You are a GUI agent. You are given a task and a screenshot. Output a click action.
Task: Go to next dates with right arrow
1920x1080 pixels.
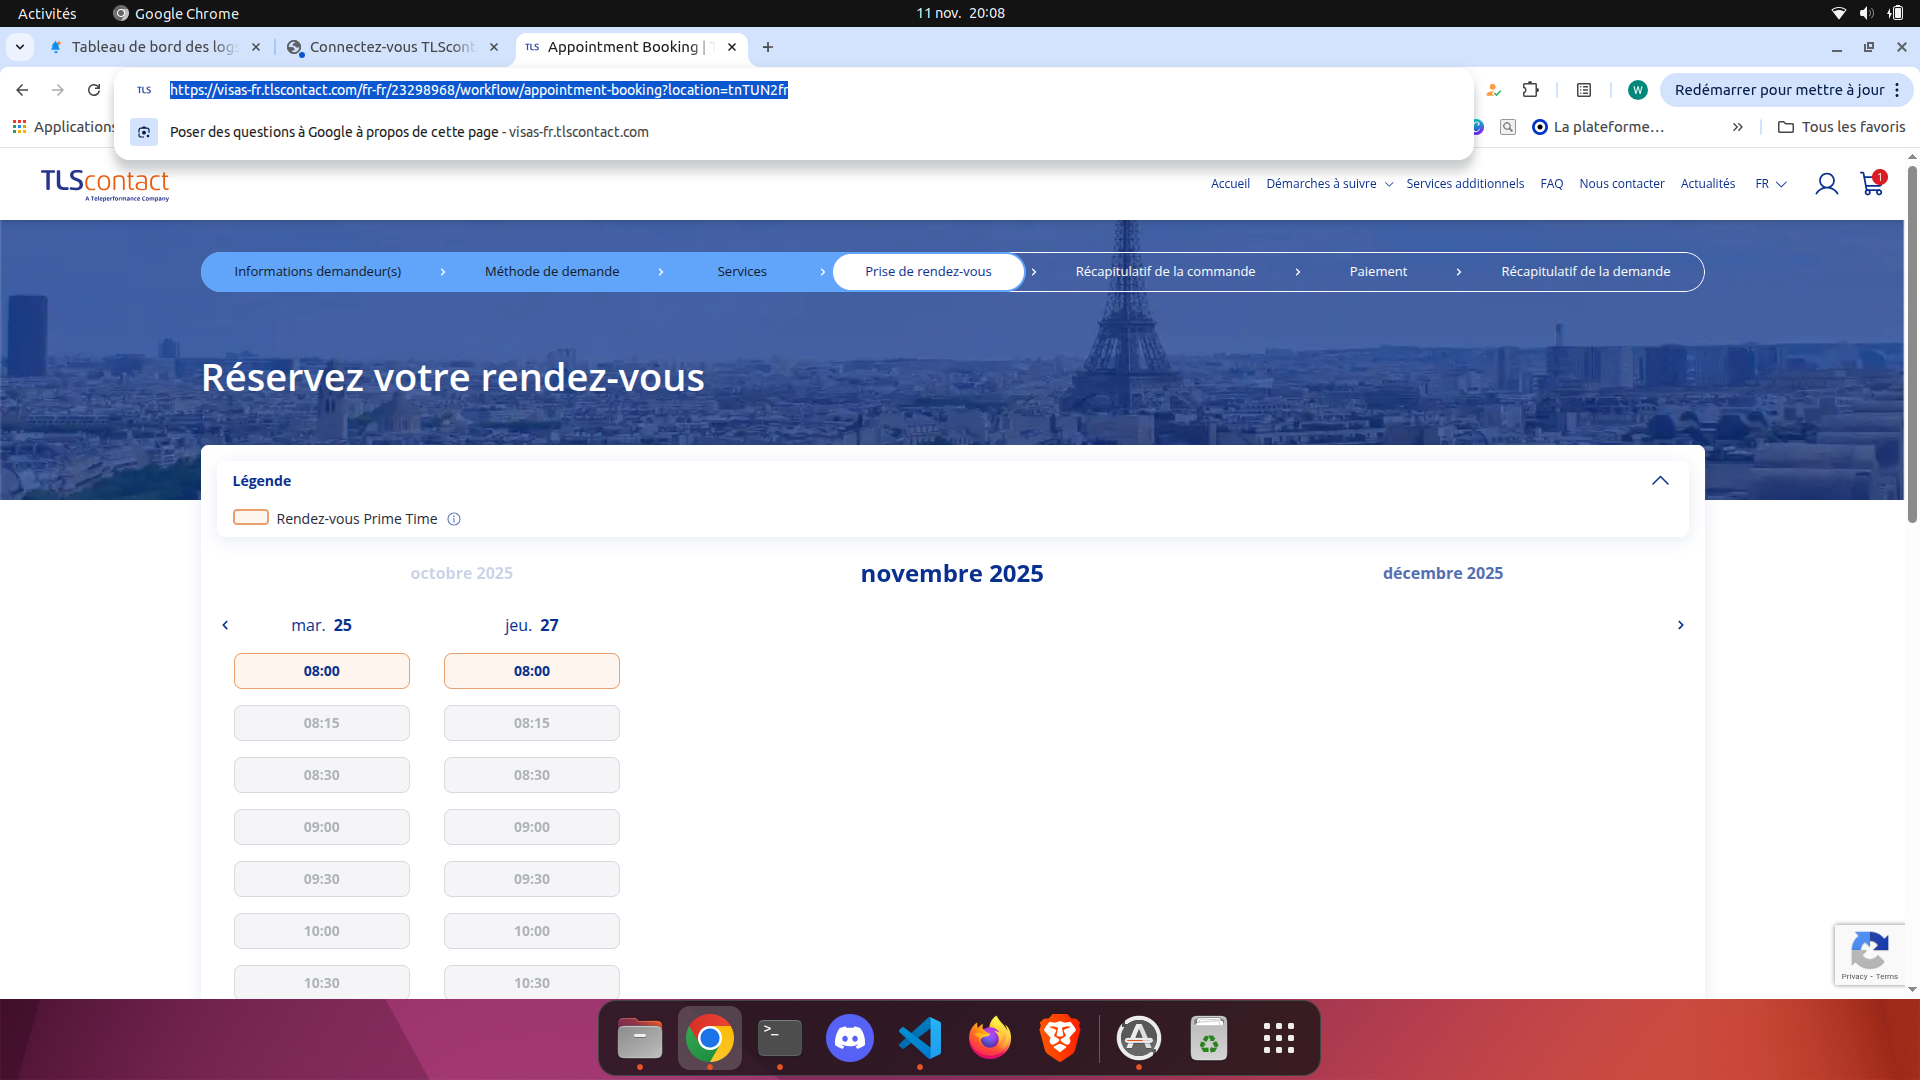click(1680, 625)
